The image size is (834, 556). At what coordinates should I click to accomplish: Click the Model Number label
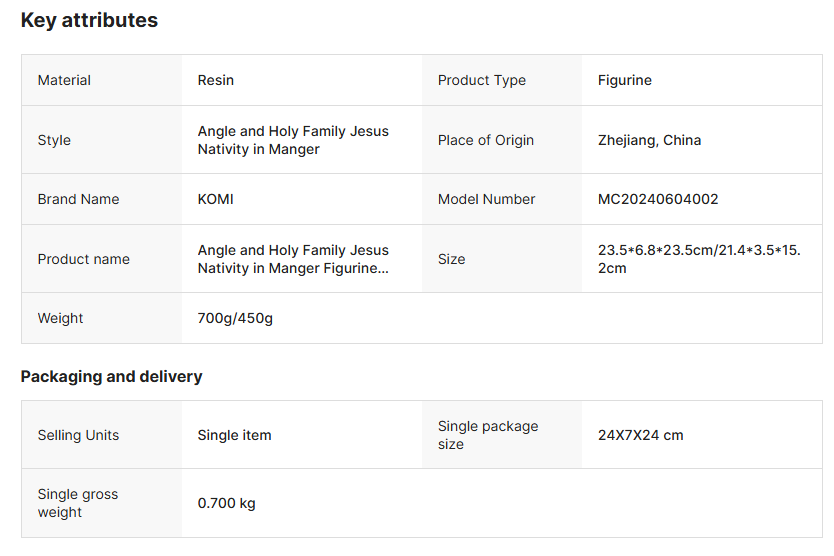pos(486,199)
